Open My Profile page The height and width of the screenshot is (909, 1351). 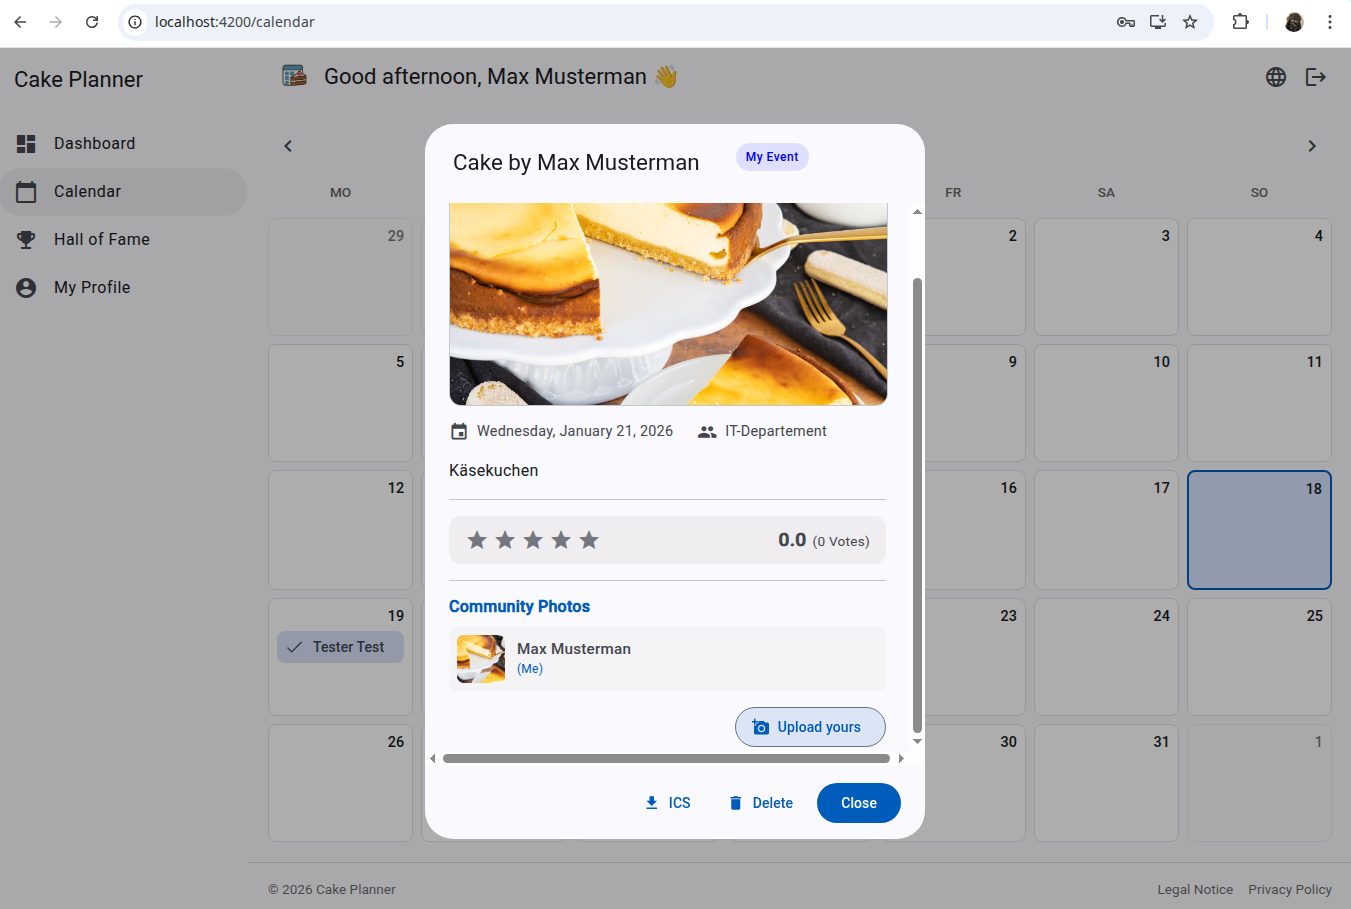coord(92,288)
